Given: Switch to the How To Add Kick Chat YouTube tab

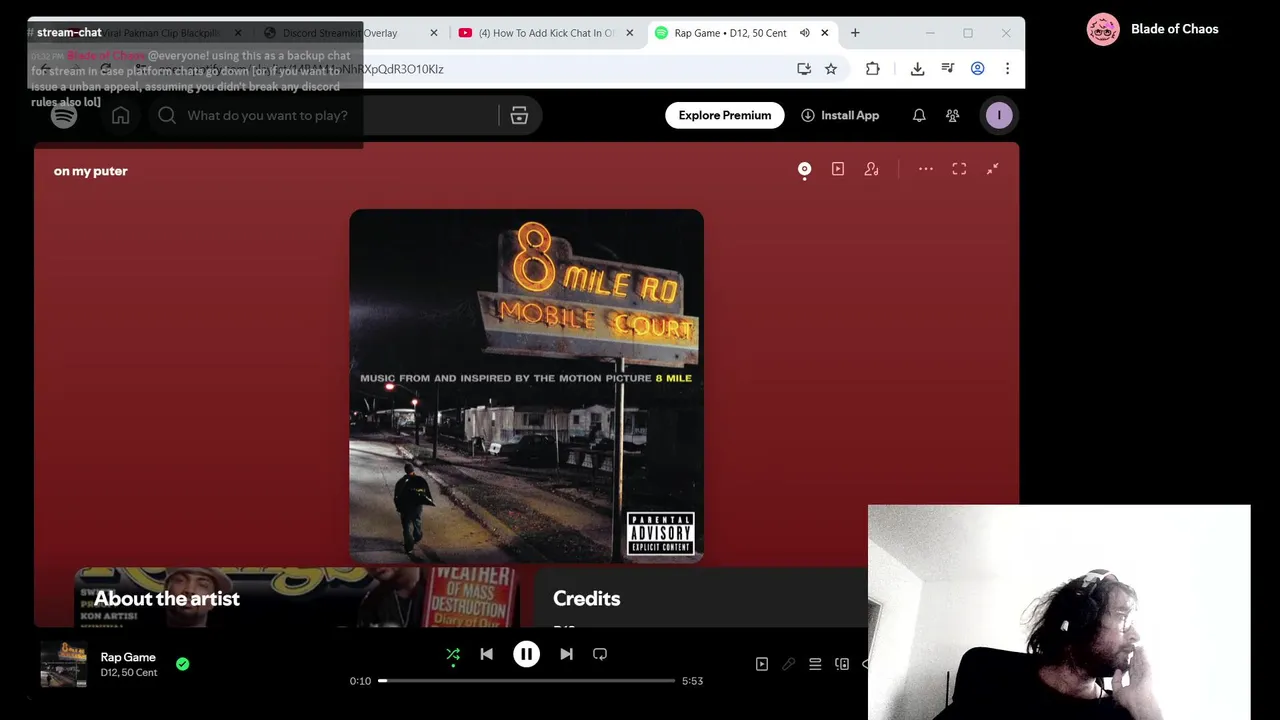Looking at the screenshot, I should (x=546, y=33).
